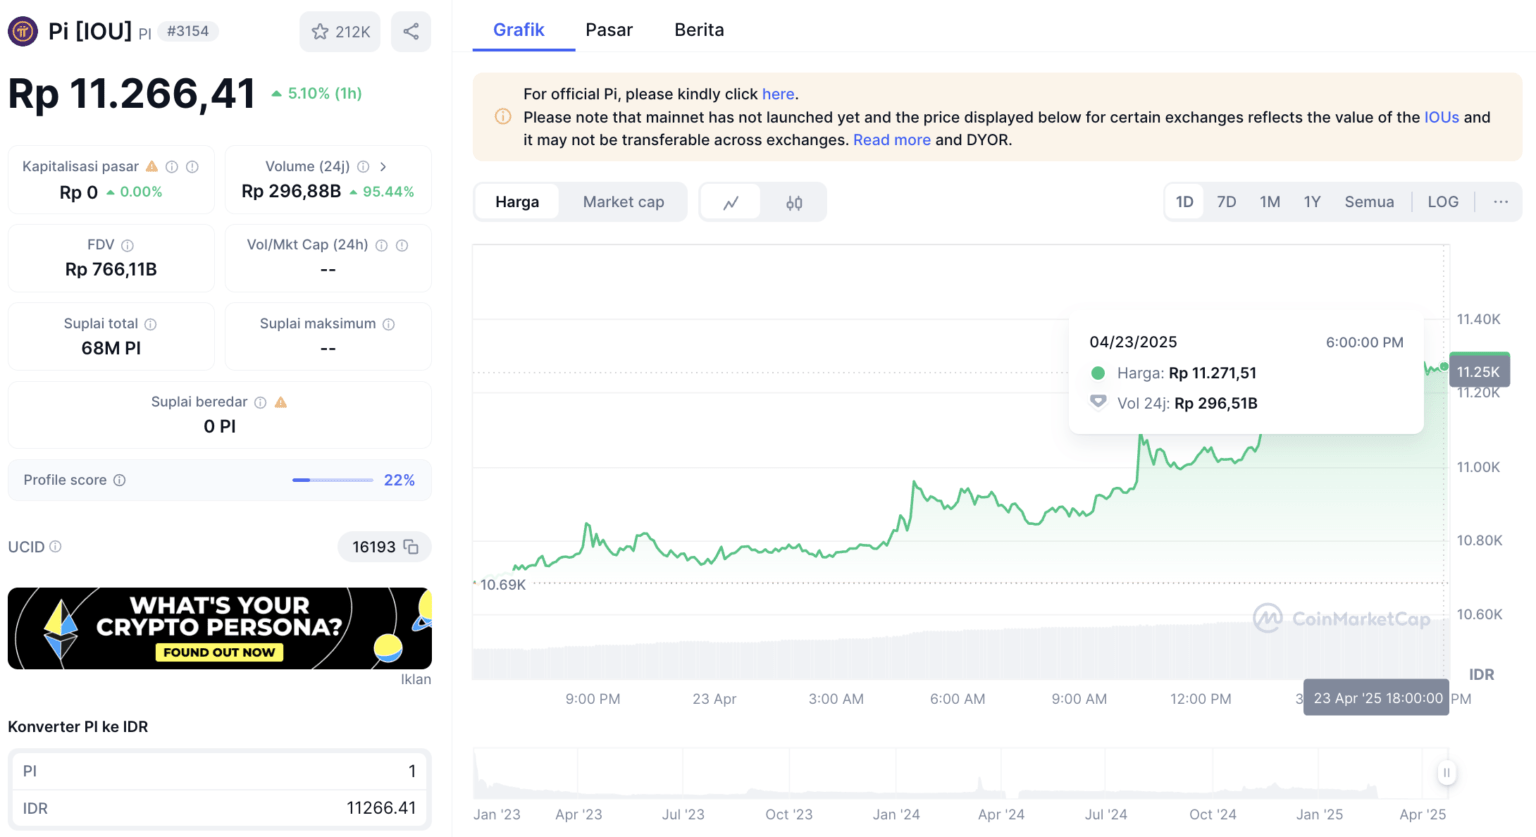Switch to the Pasar tab

609,29
